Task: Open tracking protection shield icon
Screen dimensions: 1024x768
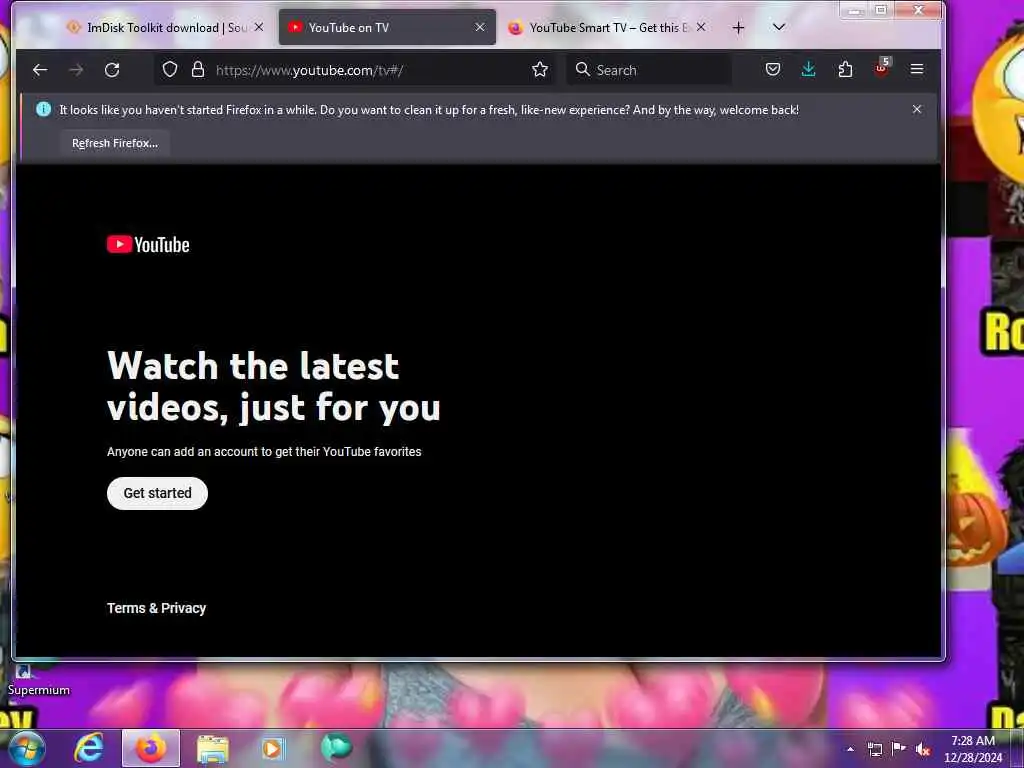Action: click(x=170, y=70)
